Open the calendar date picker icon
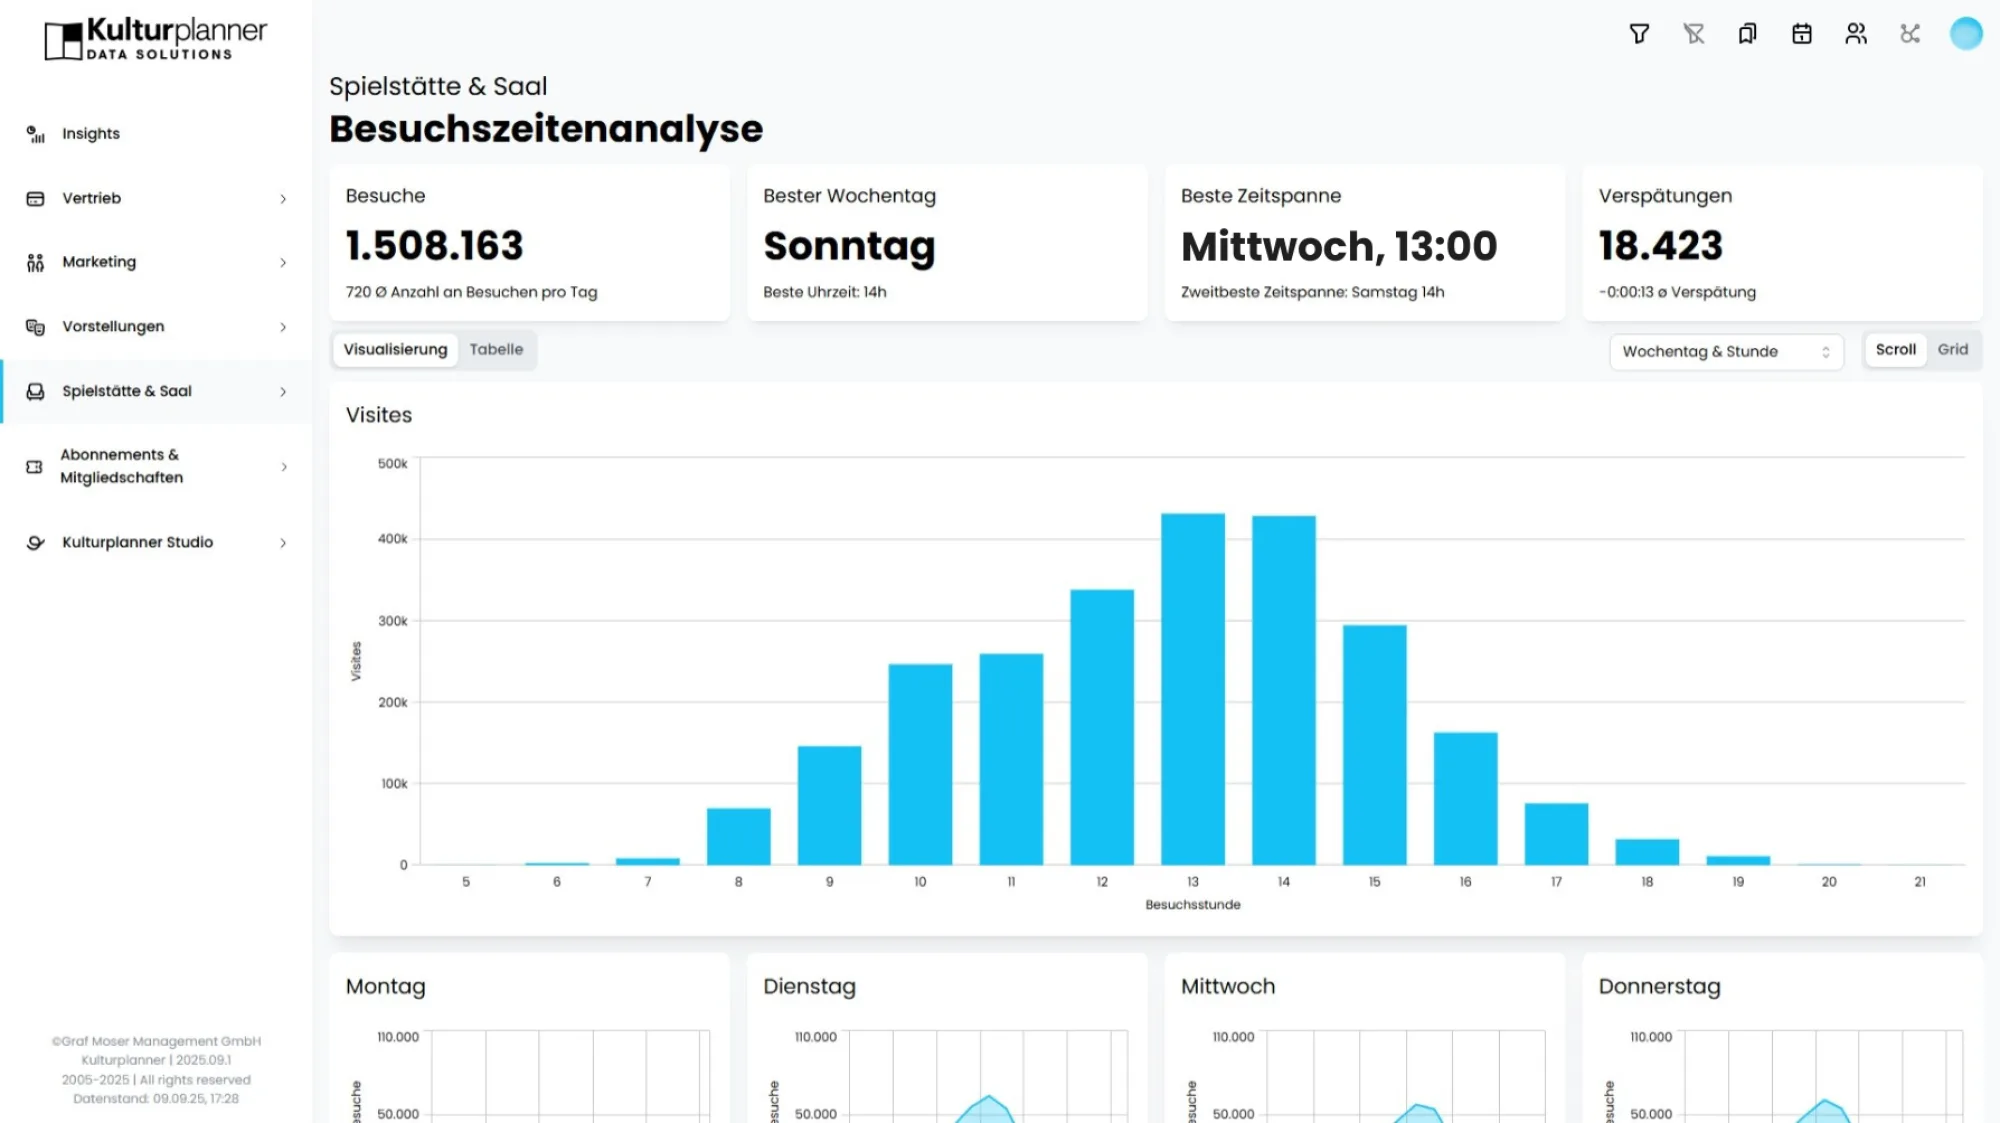The height and width of the screenshot is (1123, 2000). (1802, 33)
